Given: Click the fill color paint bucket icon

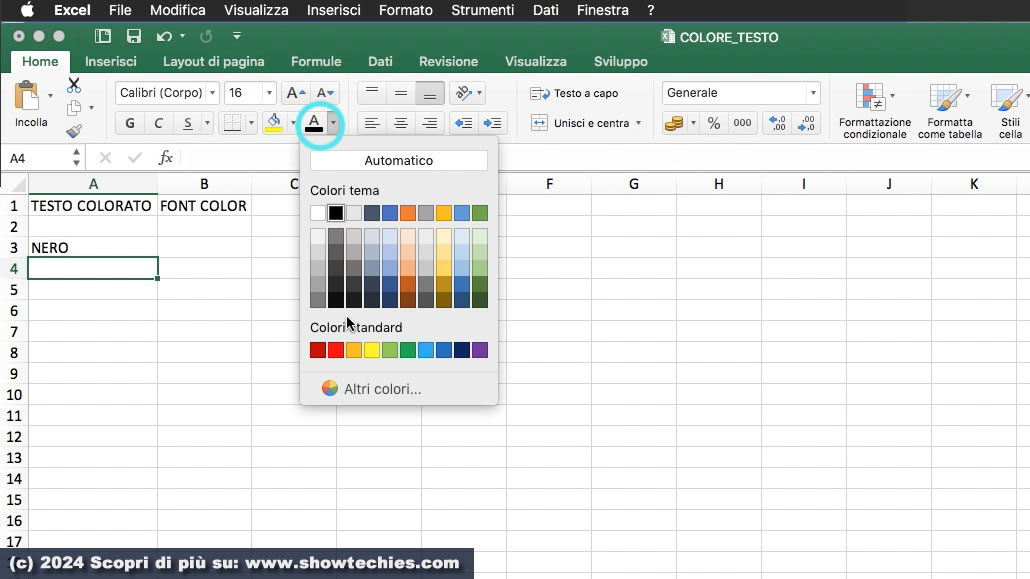Looking at the screenshot, I should click(273, 123).
